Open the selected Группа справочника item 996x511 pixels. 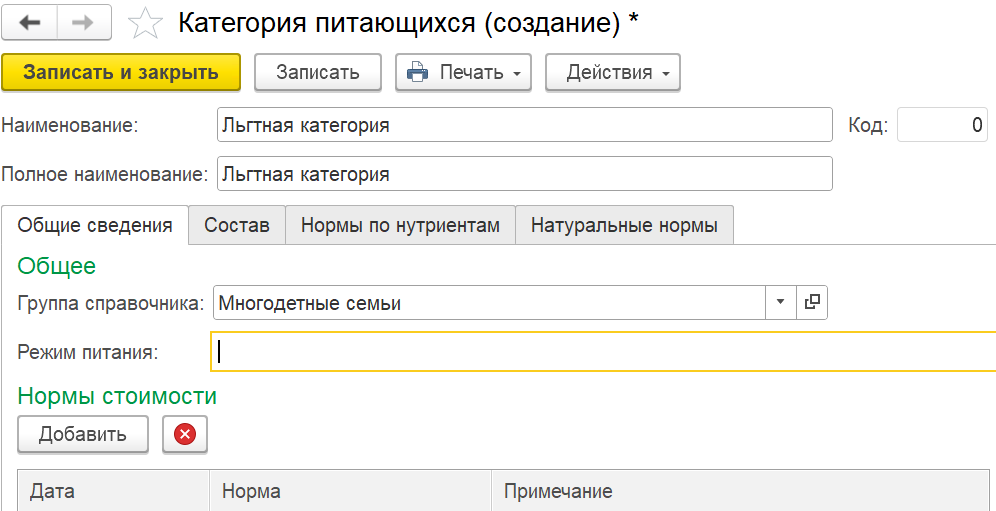pyautogui.click(x=812, y=302)
